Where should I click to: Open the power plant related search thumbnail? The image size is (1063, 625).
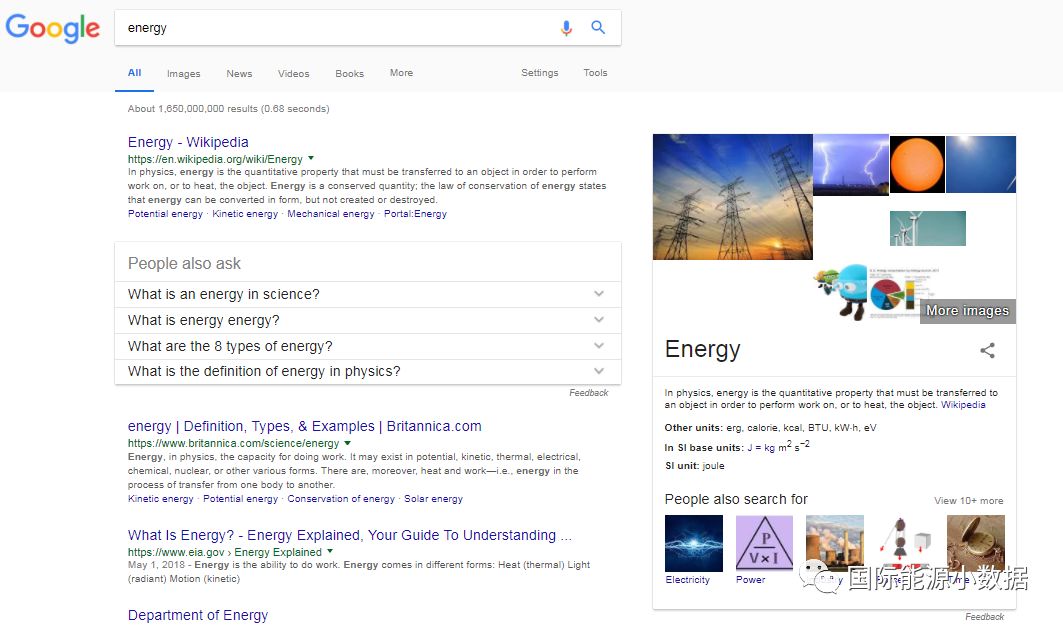point(835,542)
